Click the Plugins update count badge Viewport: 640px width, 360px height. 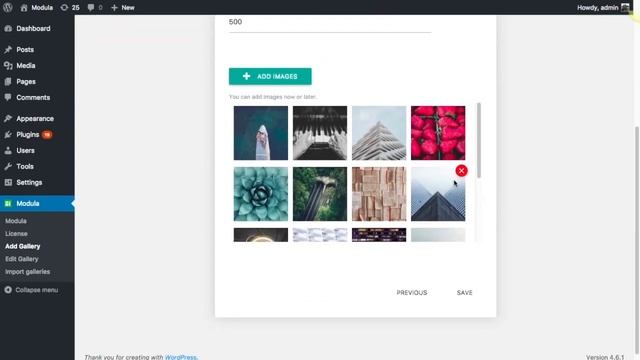47,134
